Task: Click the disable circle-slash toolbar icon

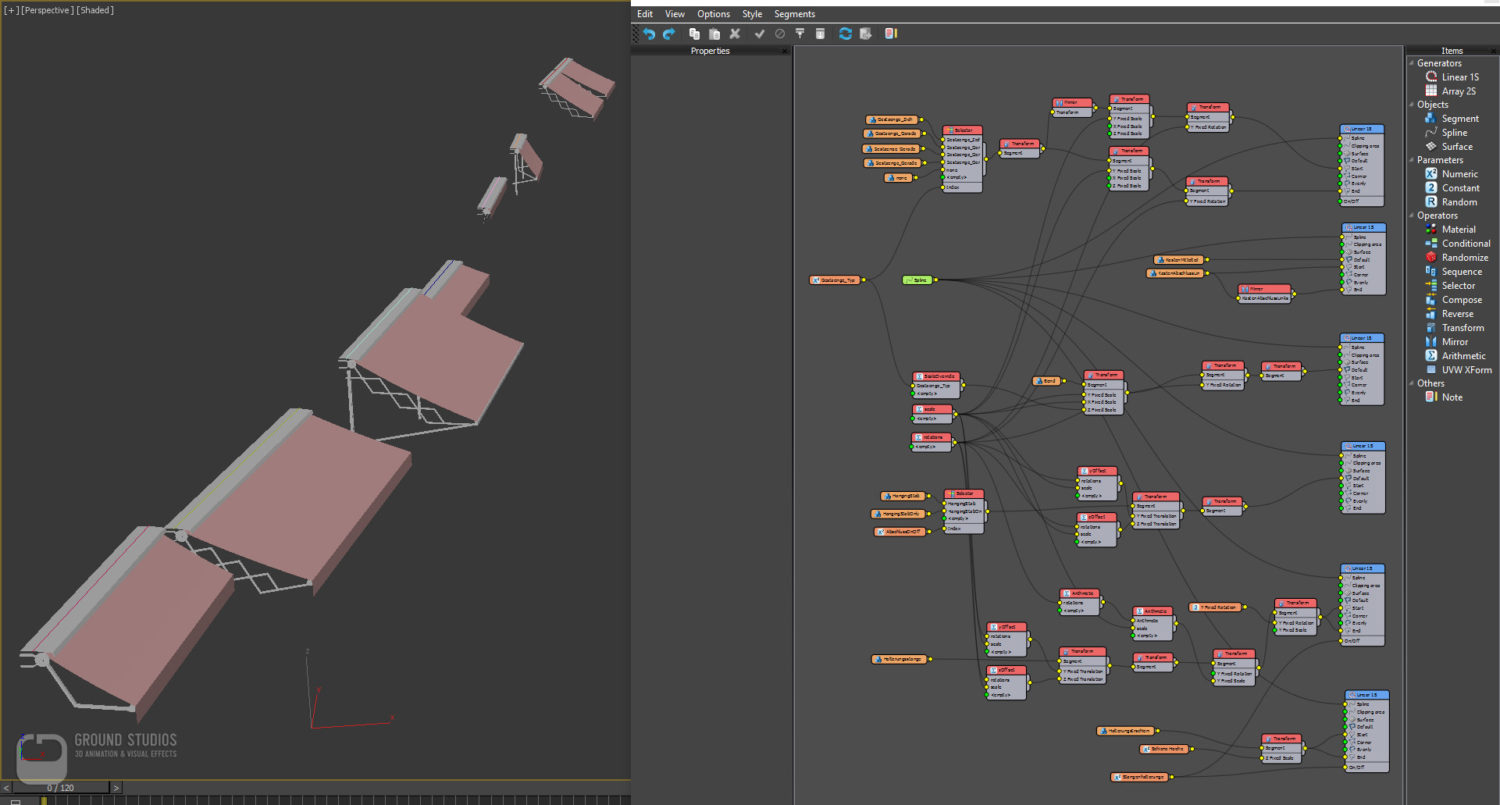Action: point(780,34)
